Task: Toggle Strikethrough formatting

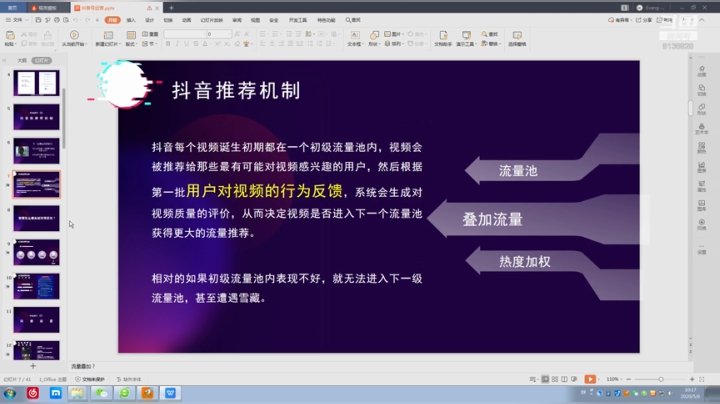Action: point(196,44)
